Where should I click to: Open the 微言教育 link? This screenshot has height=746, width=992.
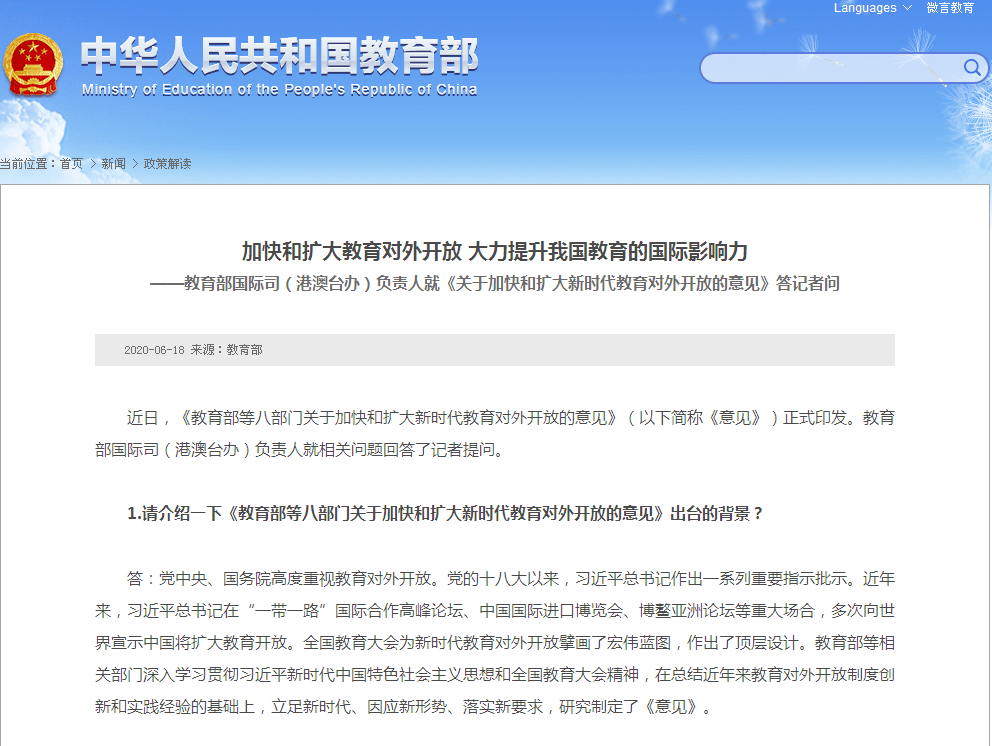click(950, 8)
